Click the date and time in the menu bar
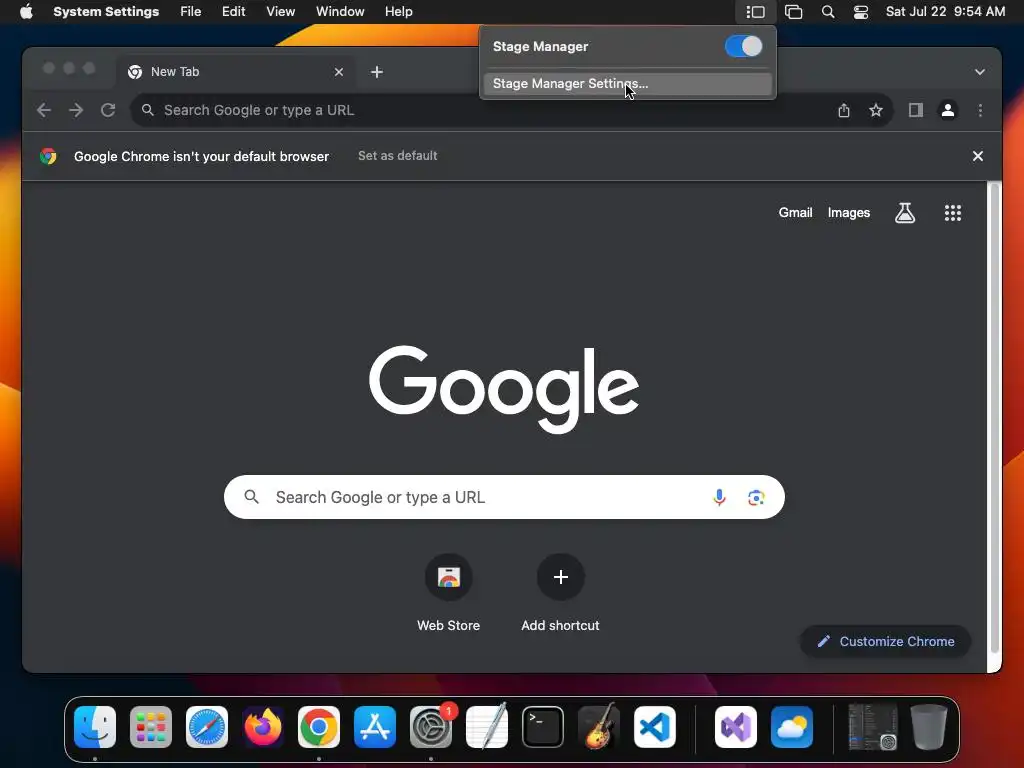The width and height of the screenshot is (1024, 768). (945, 12)
